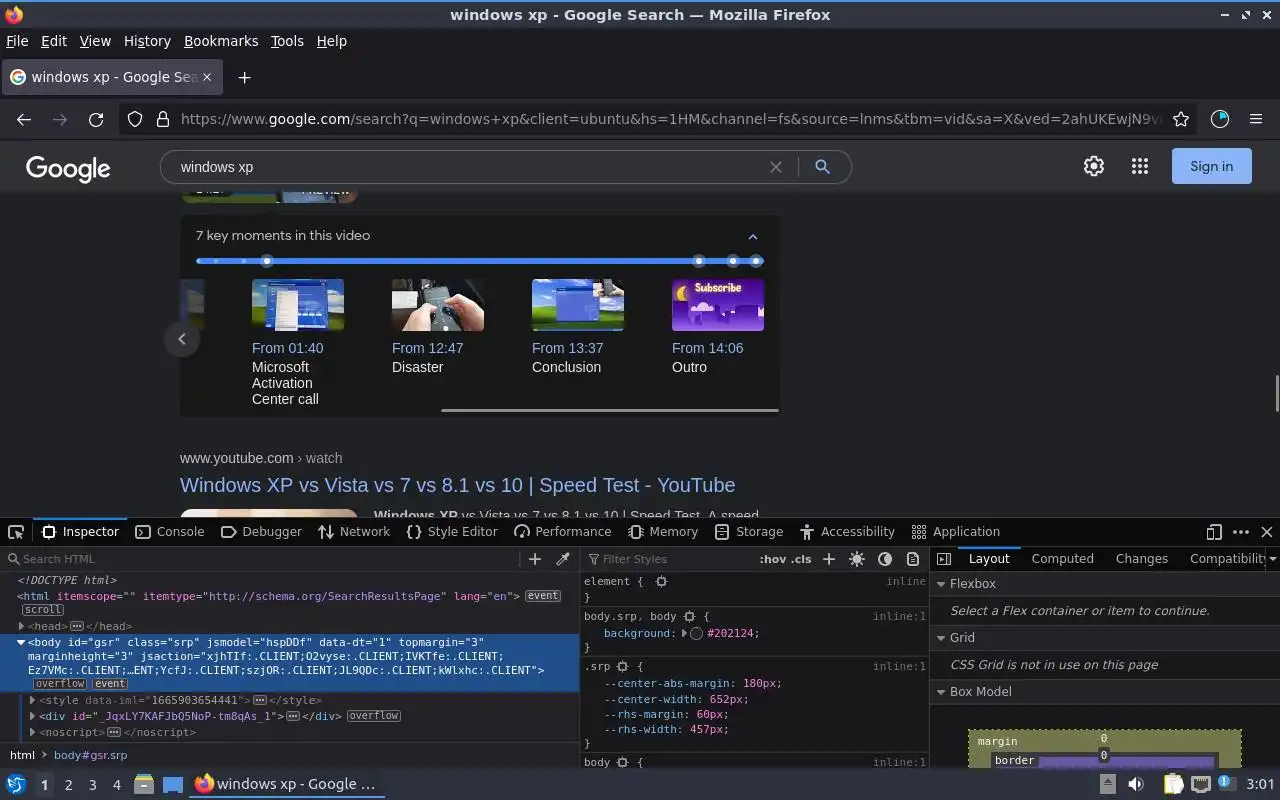The width and height of the screenshot is (1280, 800).
Task: Open the Style Editor panel
Action: point(452,532)
